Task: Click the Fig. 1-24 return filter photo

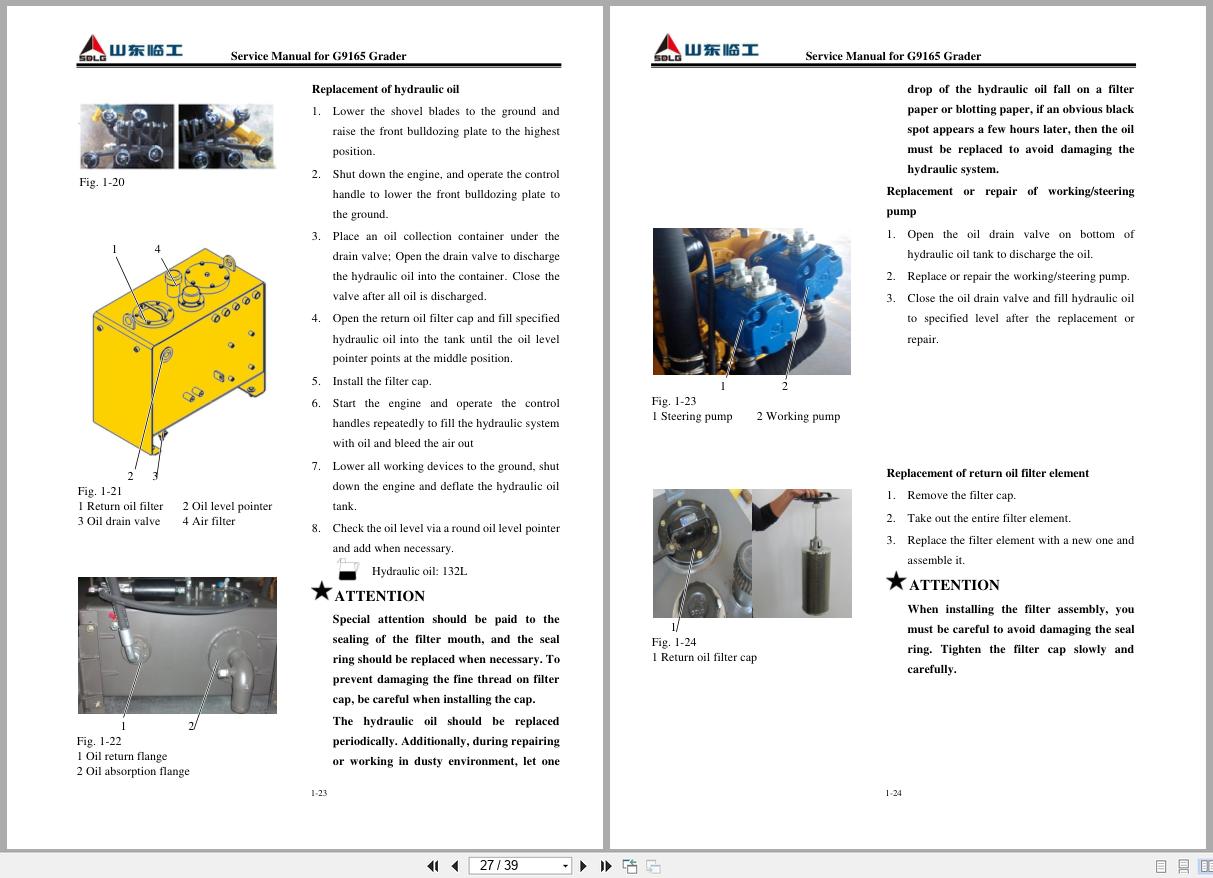Action: pos(751,553)
